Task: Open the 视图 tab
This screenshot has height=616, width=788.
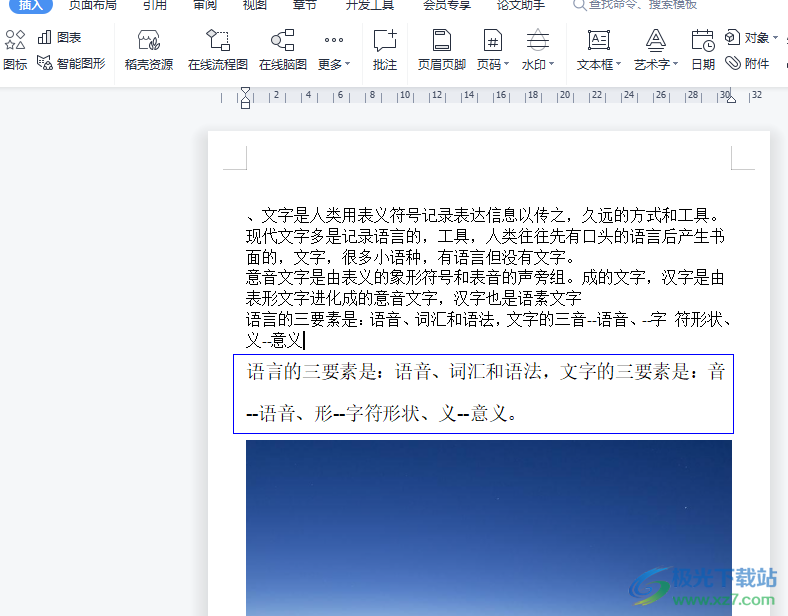Action: coord(255,5)
